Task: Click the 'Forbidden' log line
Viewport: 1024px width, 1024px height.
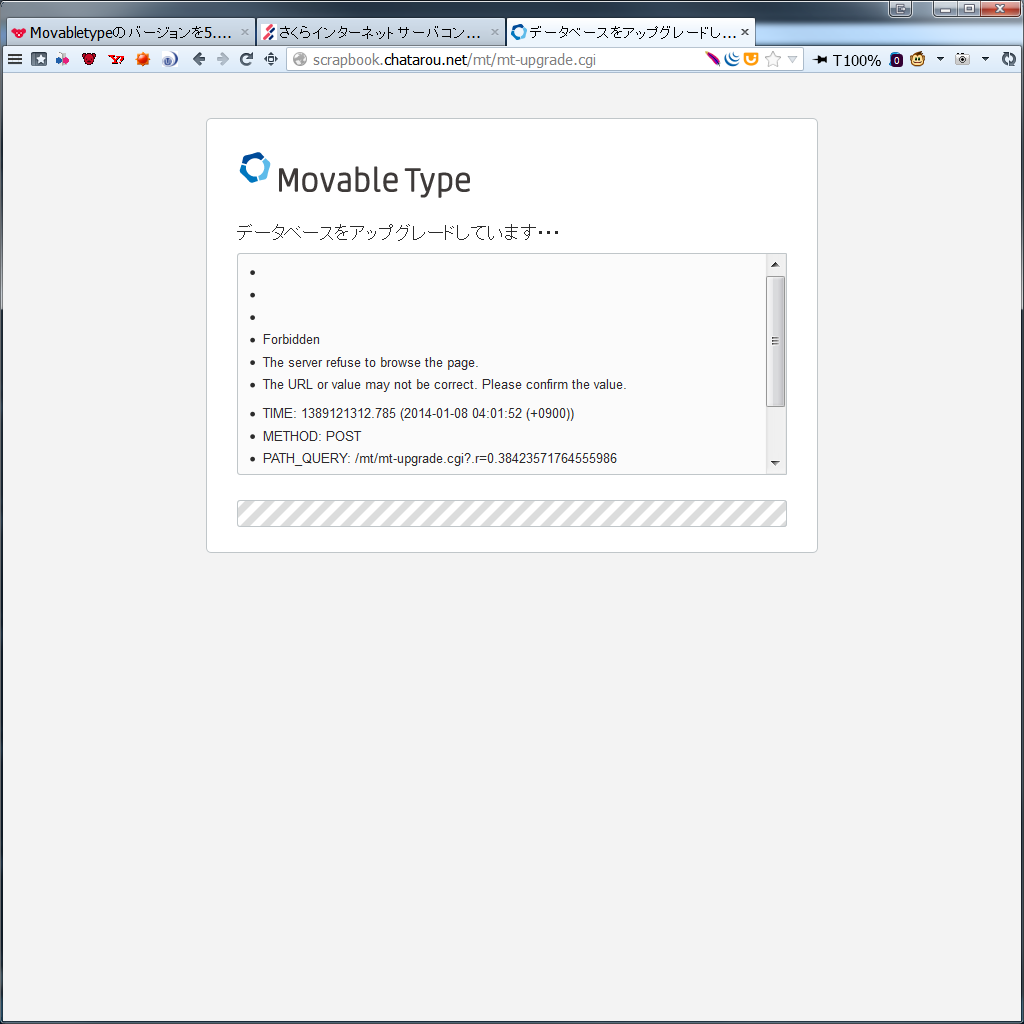Action: click(x=291, y=340)
